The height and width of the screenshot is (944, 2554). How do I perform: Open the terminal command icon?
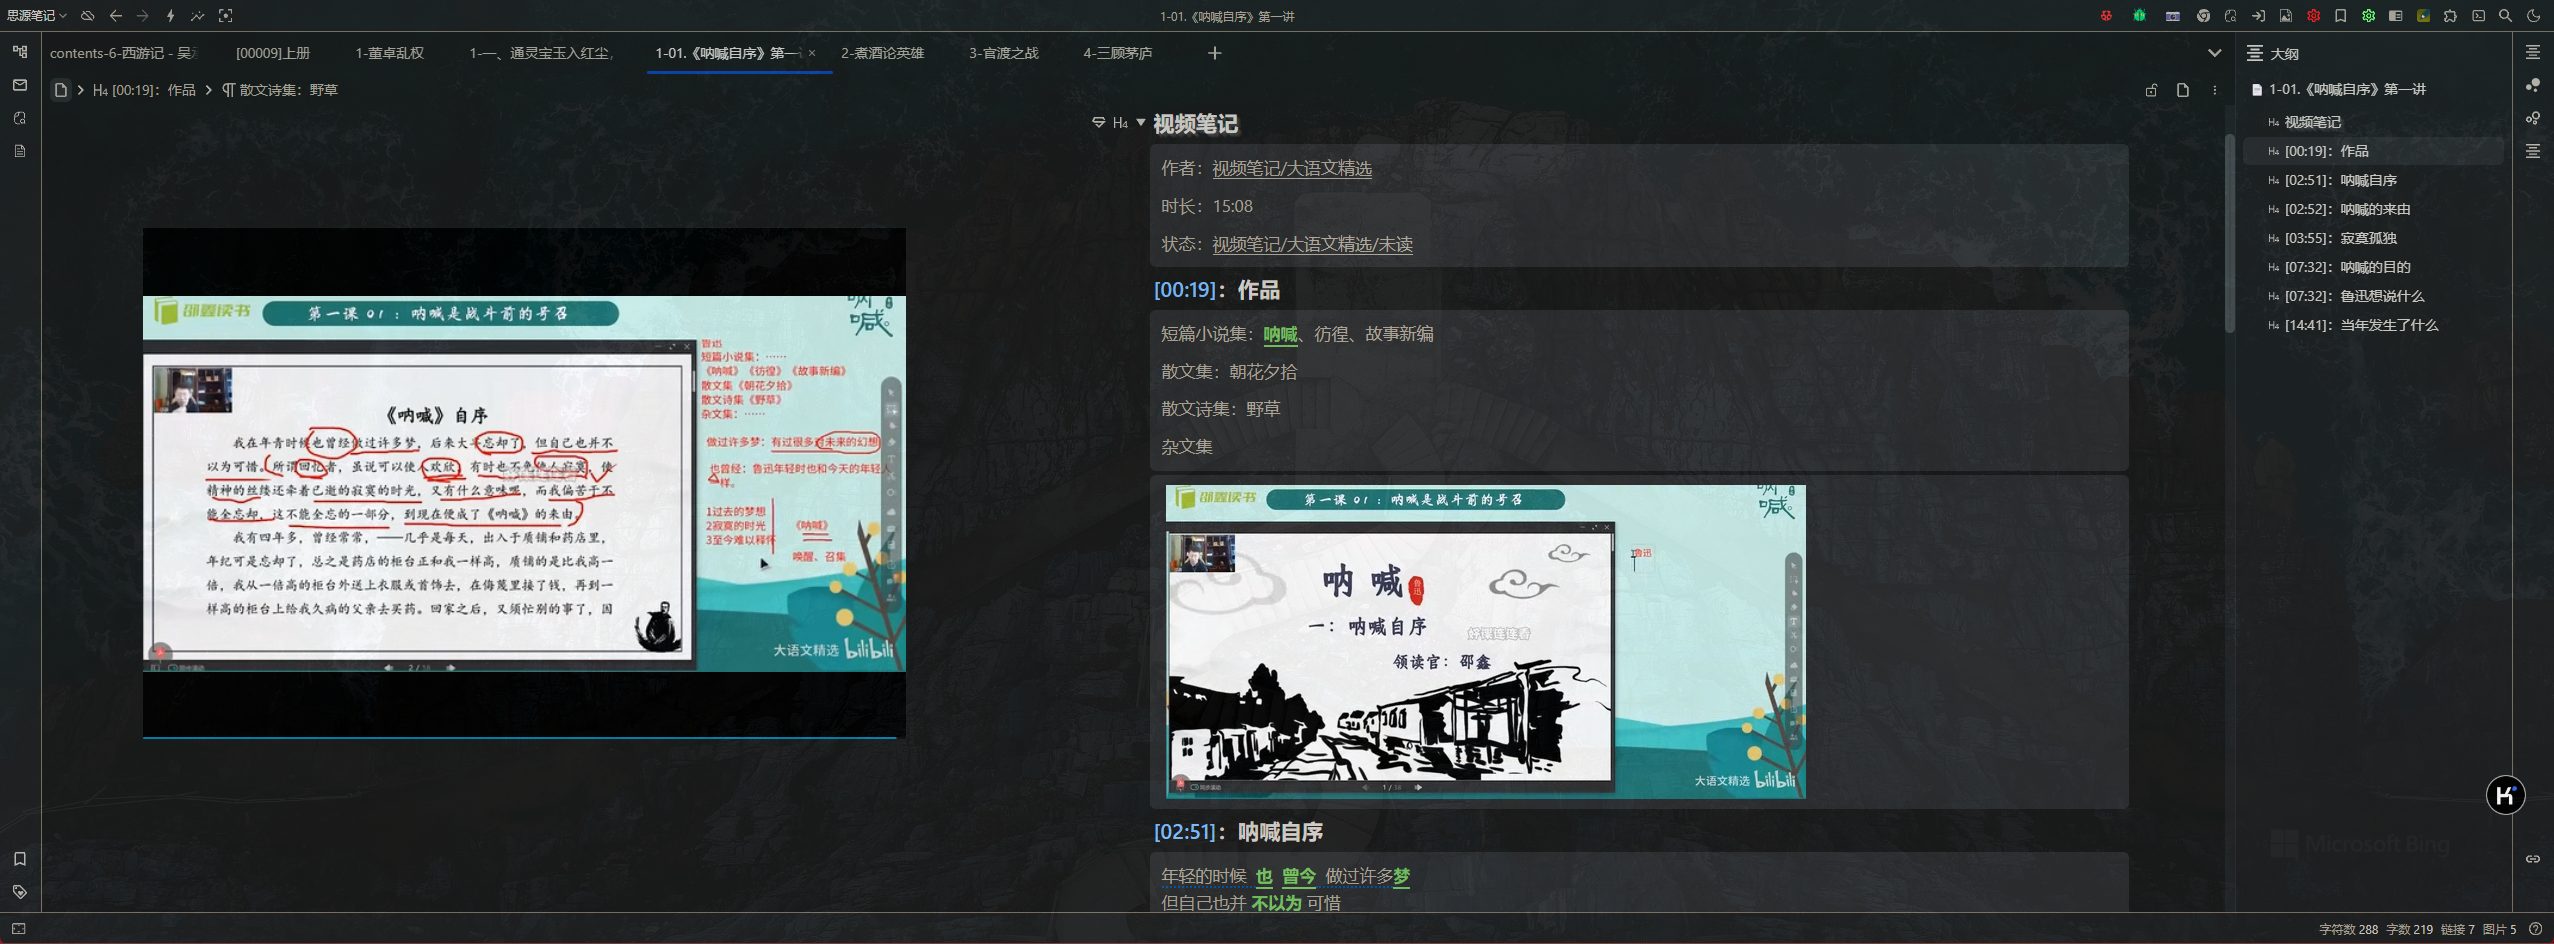point(2478,16)
